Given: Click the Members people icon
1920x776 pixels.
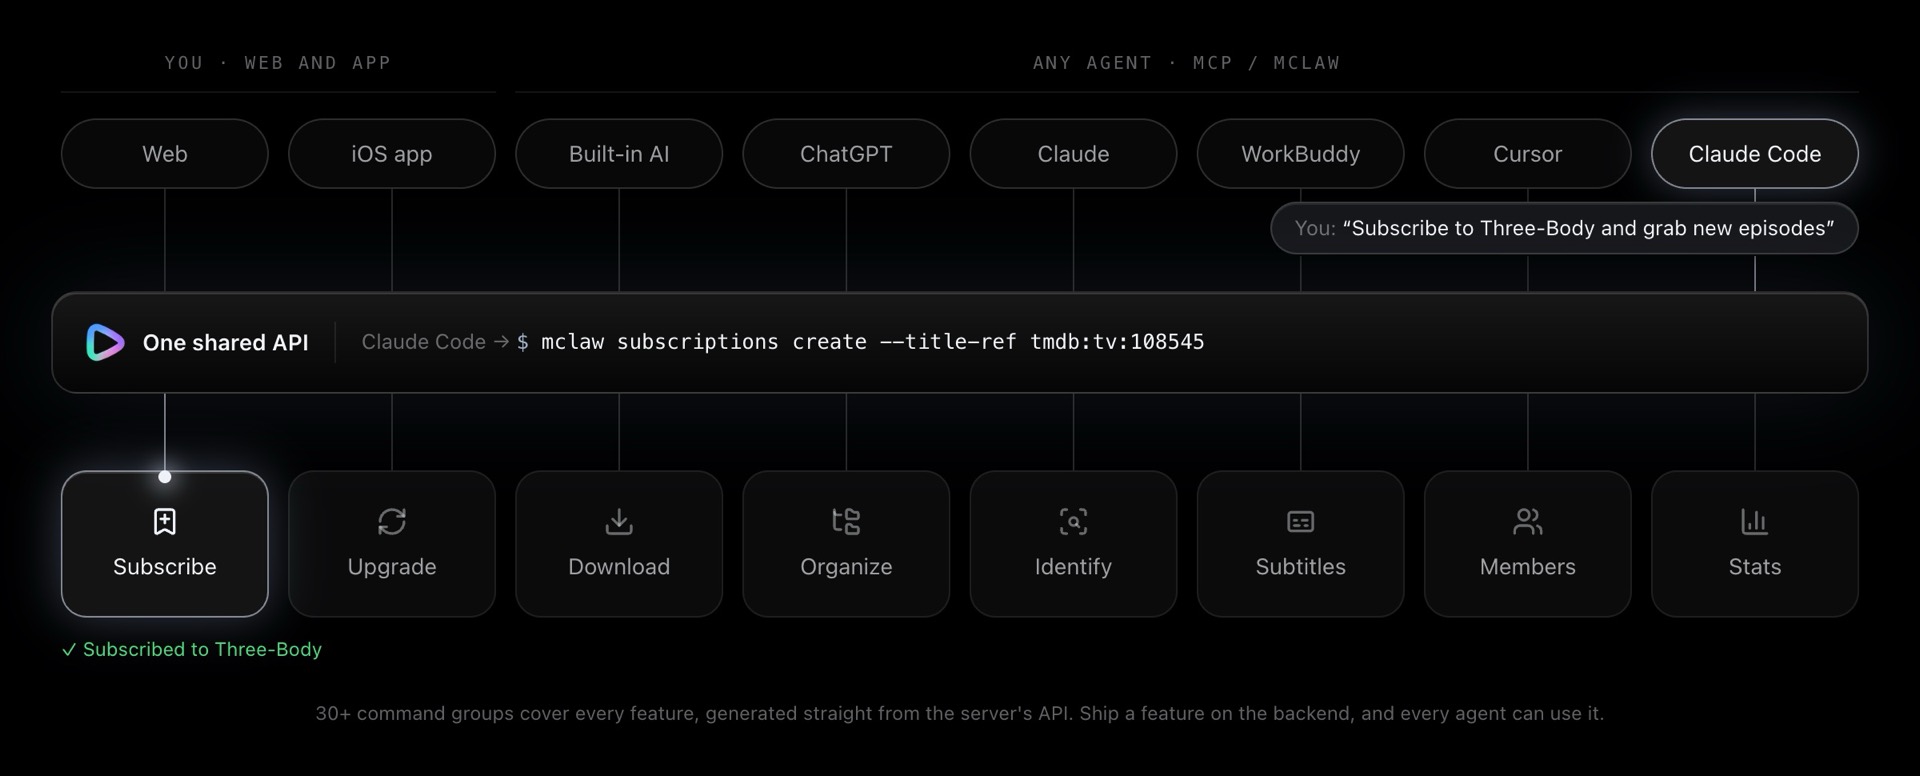Looking at the screenshot, I should tap(1528, 521).
